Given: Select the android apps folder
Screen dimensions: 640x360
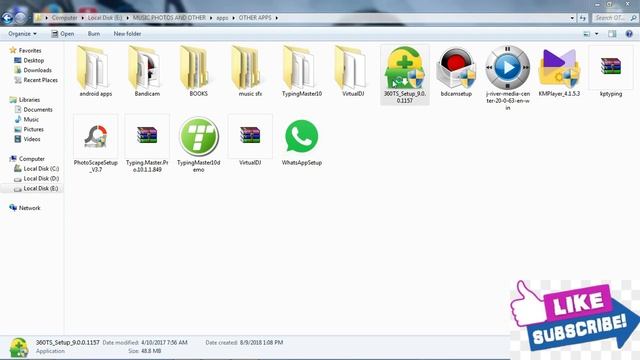Looking at the screenshot, I should pyautogui.click(x=95, y=71).
